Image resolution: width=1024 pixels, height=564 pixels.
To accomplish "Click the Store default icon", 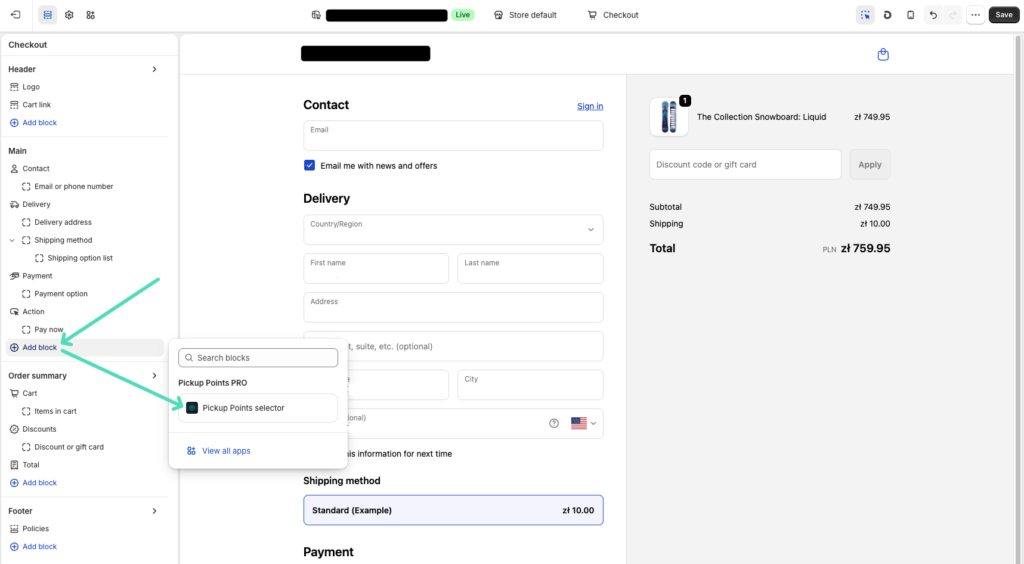I will tap(498, 15).
